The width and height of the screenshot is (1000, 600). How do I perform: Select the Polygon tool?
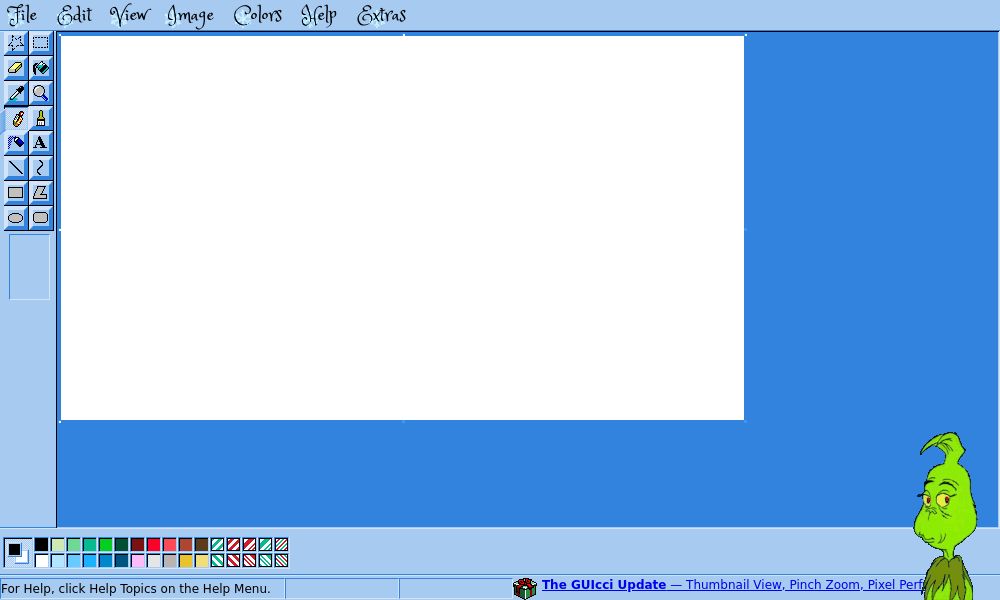coord(40,192)
